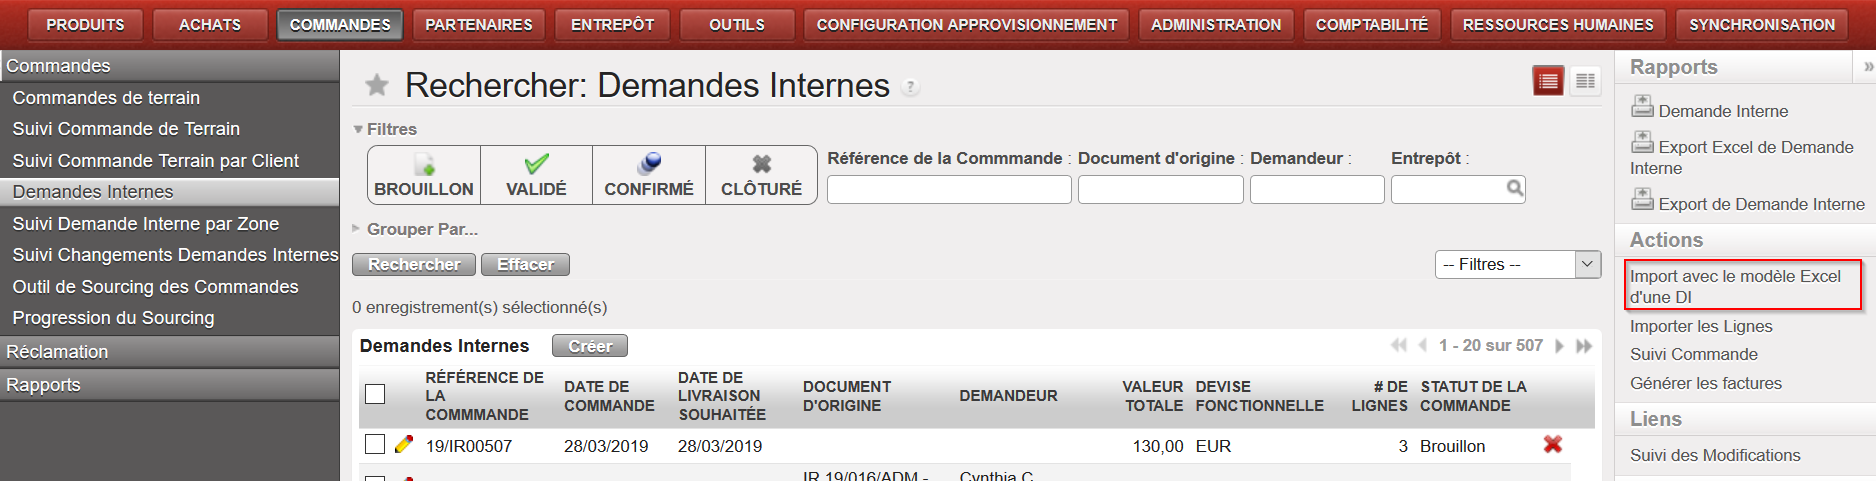Viewport: 1876px width, 481px height.
Task: Toggle the Brouillon filter
Action: click(x=424, y=175)
